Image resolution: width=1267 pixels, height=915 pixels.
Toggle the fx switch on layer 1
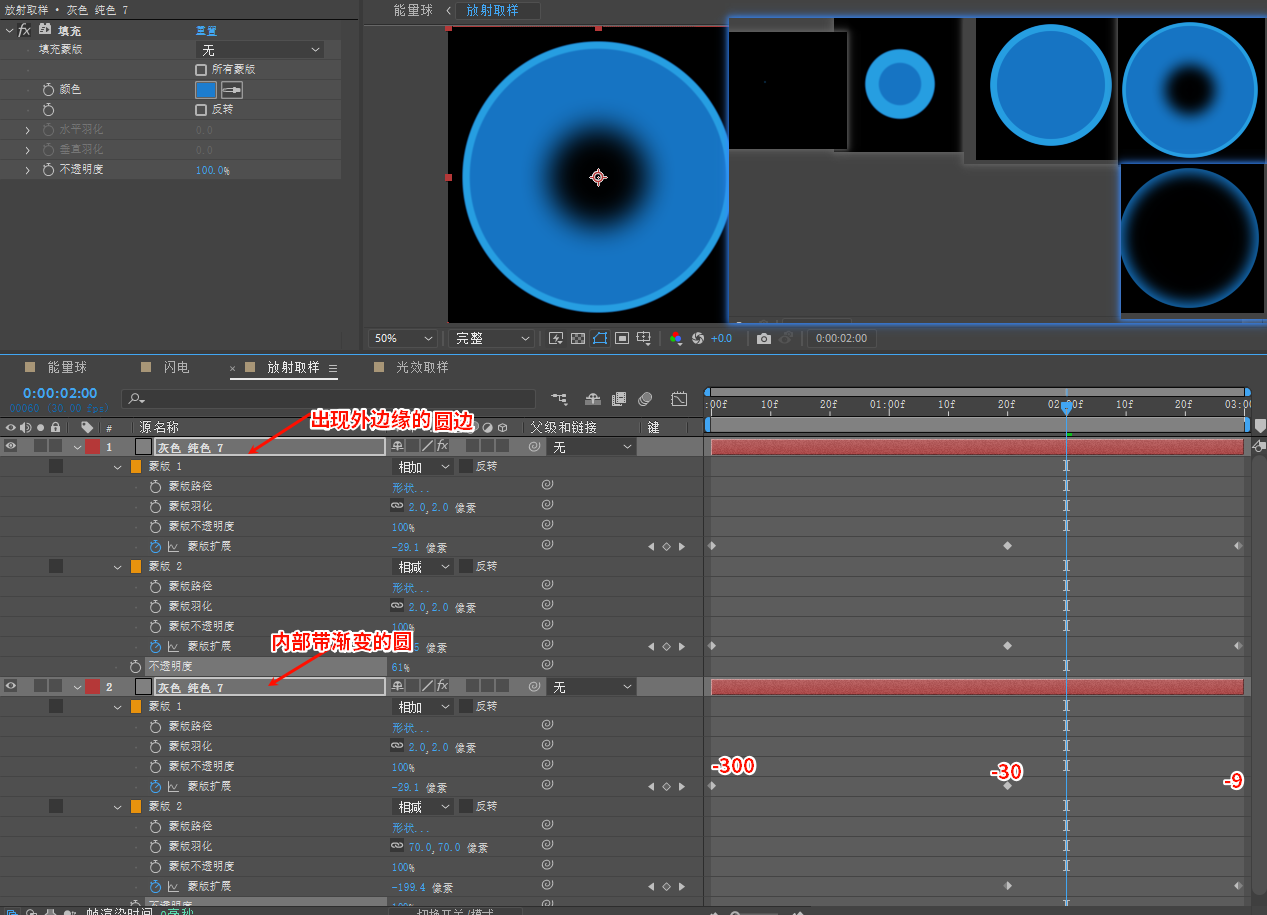coord(443,447)
